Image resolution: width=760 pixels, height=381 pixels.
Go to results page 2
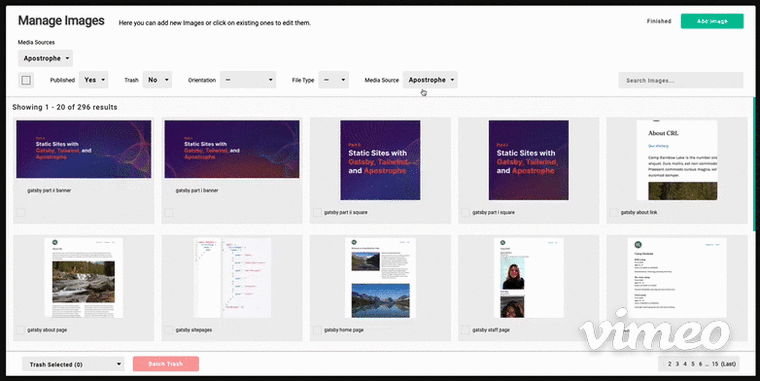click(x=669, y=364)
